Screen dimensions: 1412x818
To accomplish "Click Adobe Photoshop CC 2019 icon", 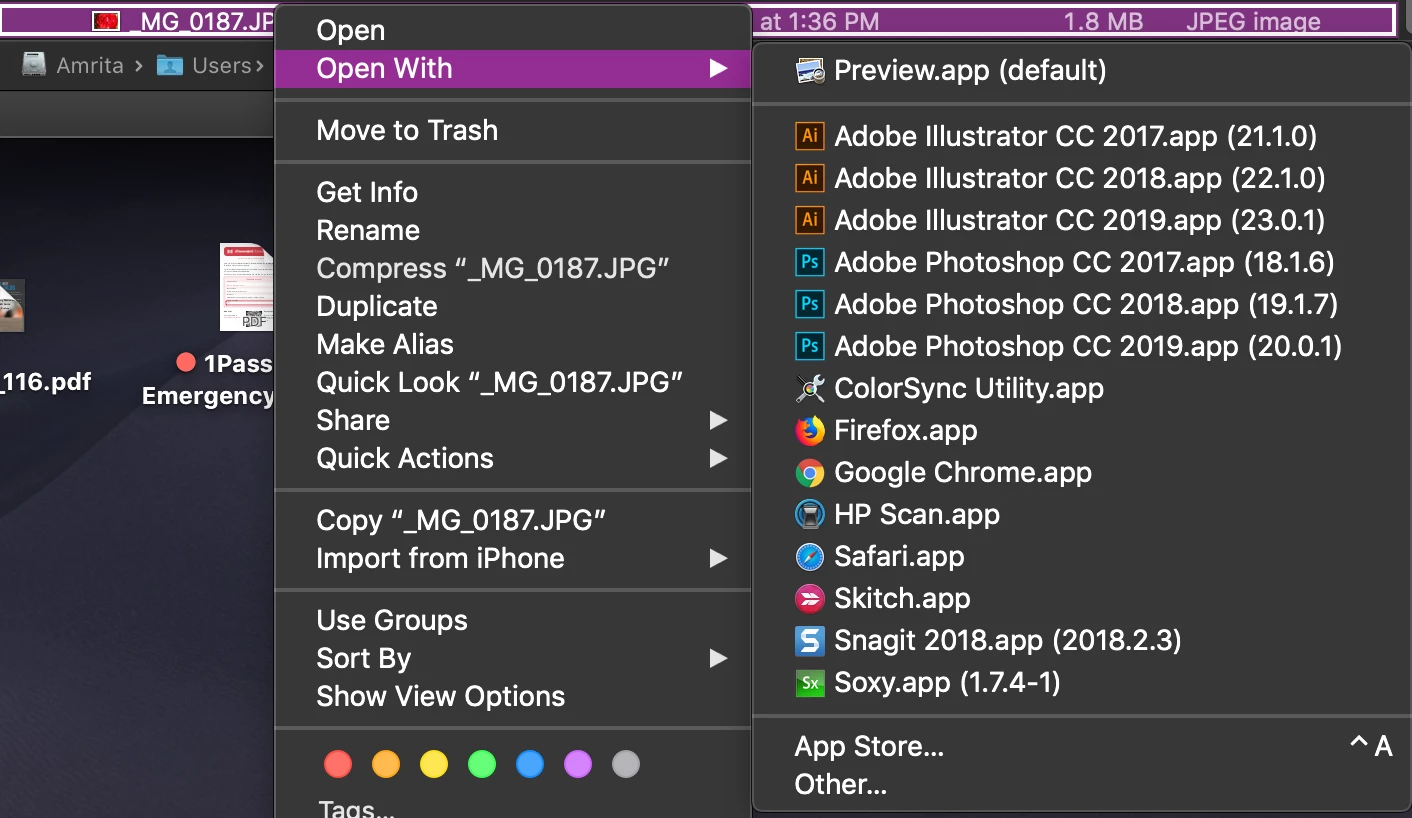I will click(x=810, y=346).
